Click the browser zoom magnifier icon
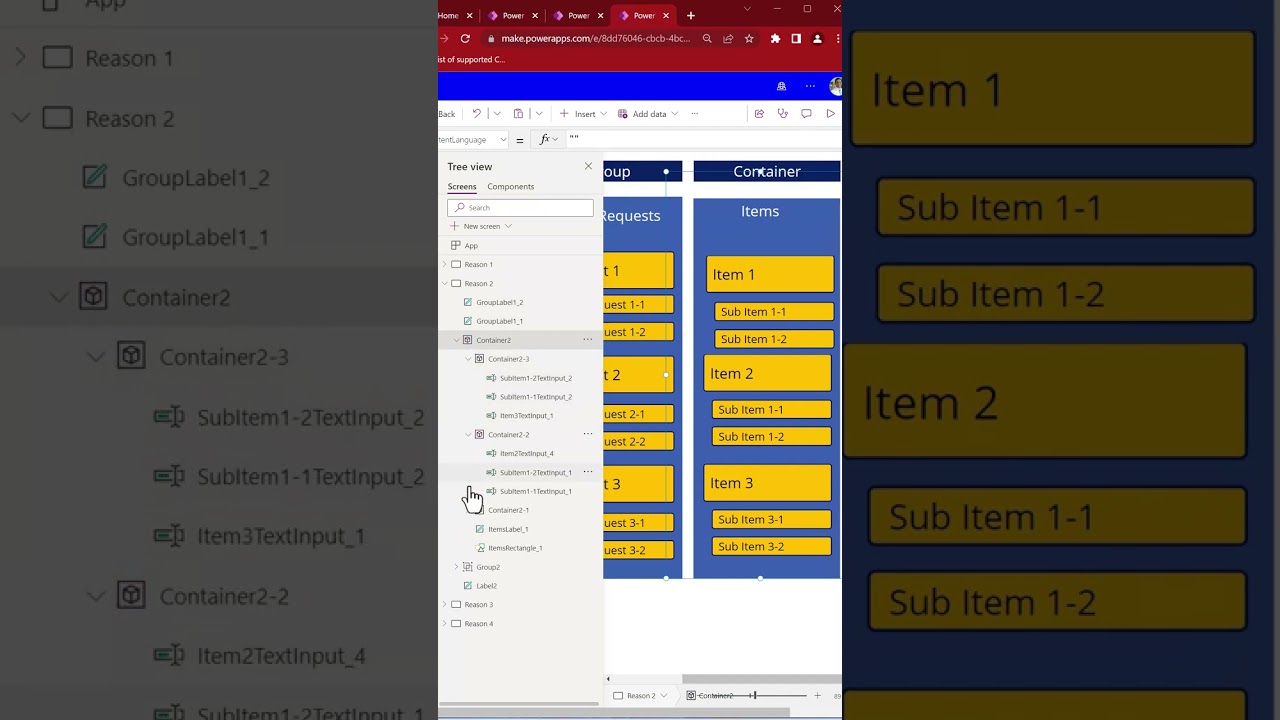1280x720 pixels. coord(707,38)
